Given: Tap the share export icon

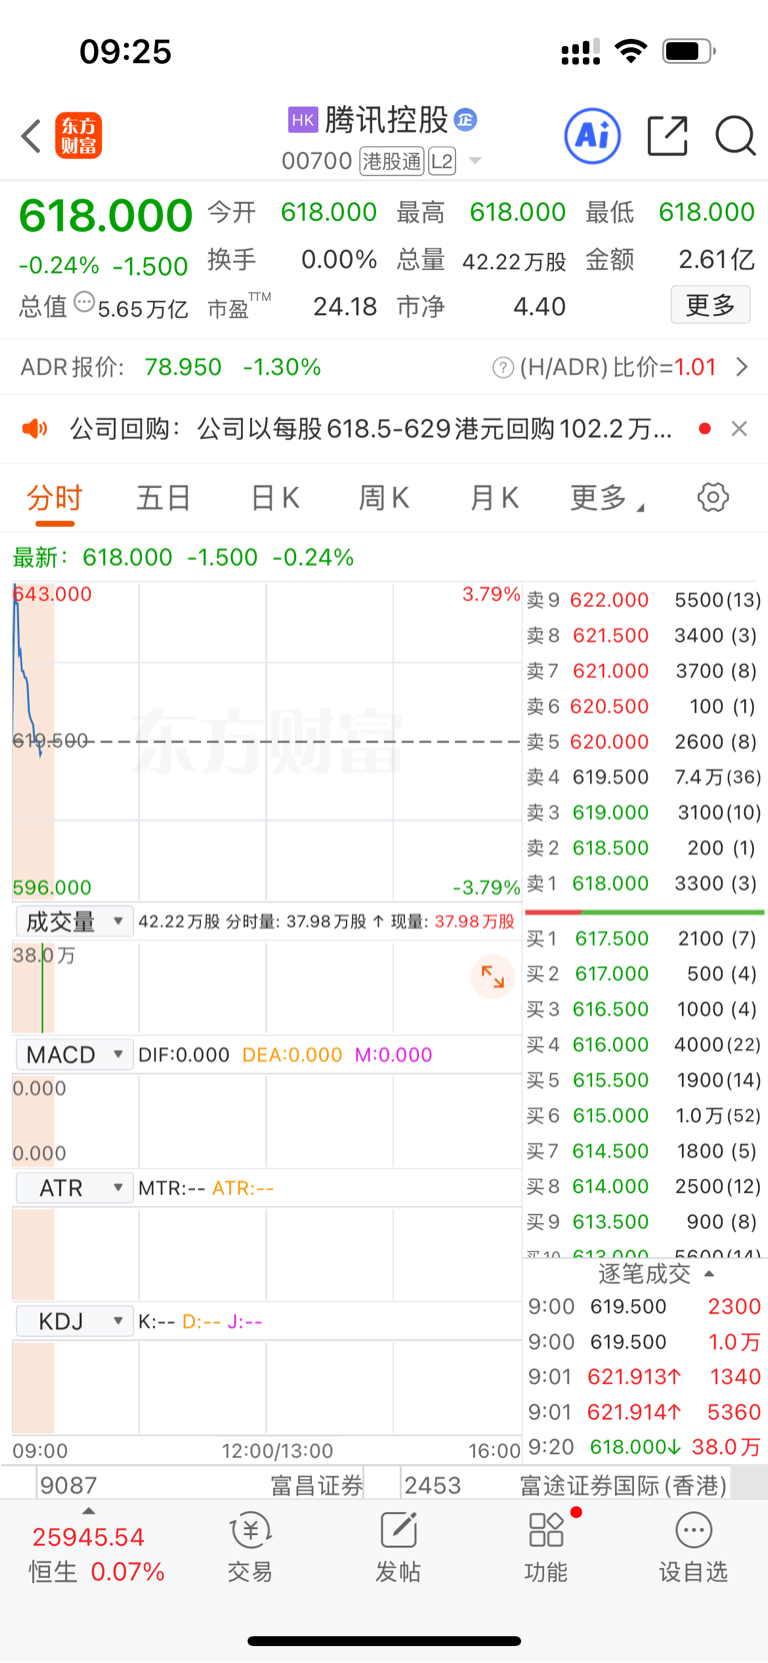Looking at the screenshot, I should point(668,135).
